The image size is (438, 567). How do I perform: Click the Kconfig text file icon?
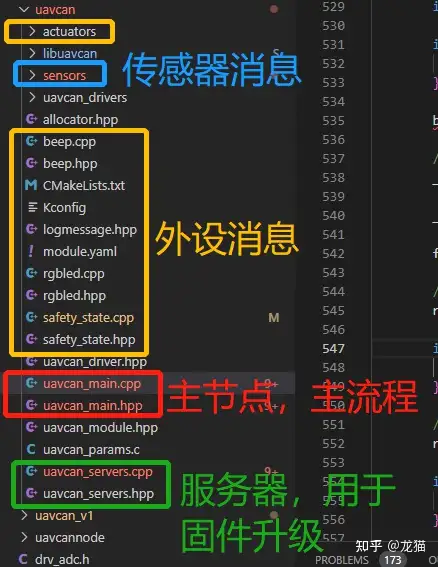click(x=32, y=208)
